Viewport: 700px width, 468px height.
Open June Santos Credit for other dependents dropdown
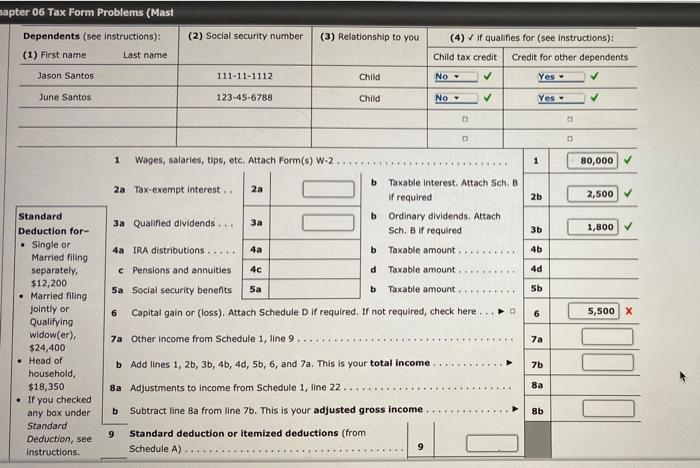pyautogui.click(x=561, y=98)
